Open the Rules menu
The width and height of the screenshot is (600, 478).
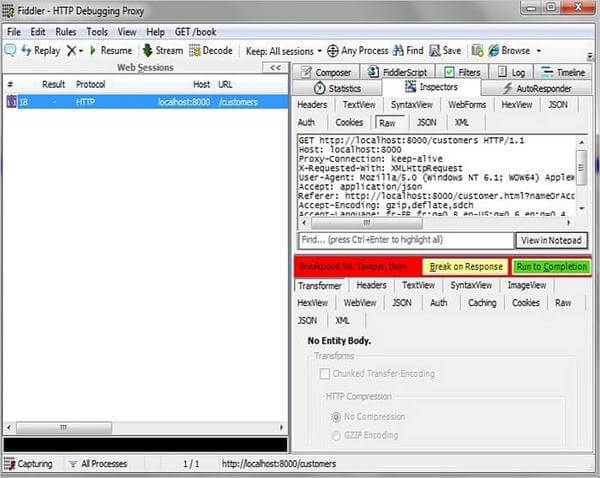(x=65, y=31)
